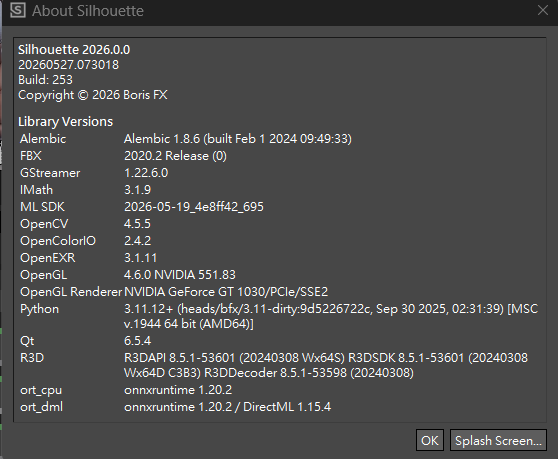Image resolution: width=558 pixels, height=459 pixels.
Task: Click the GStreamer version '1.22.6.0'
Action: [x=146, y=173]
